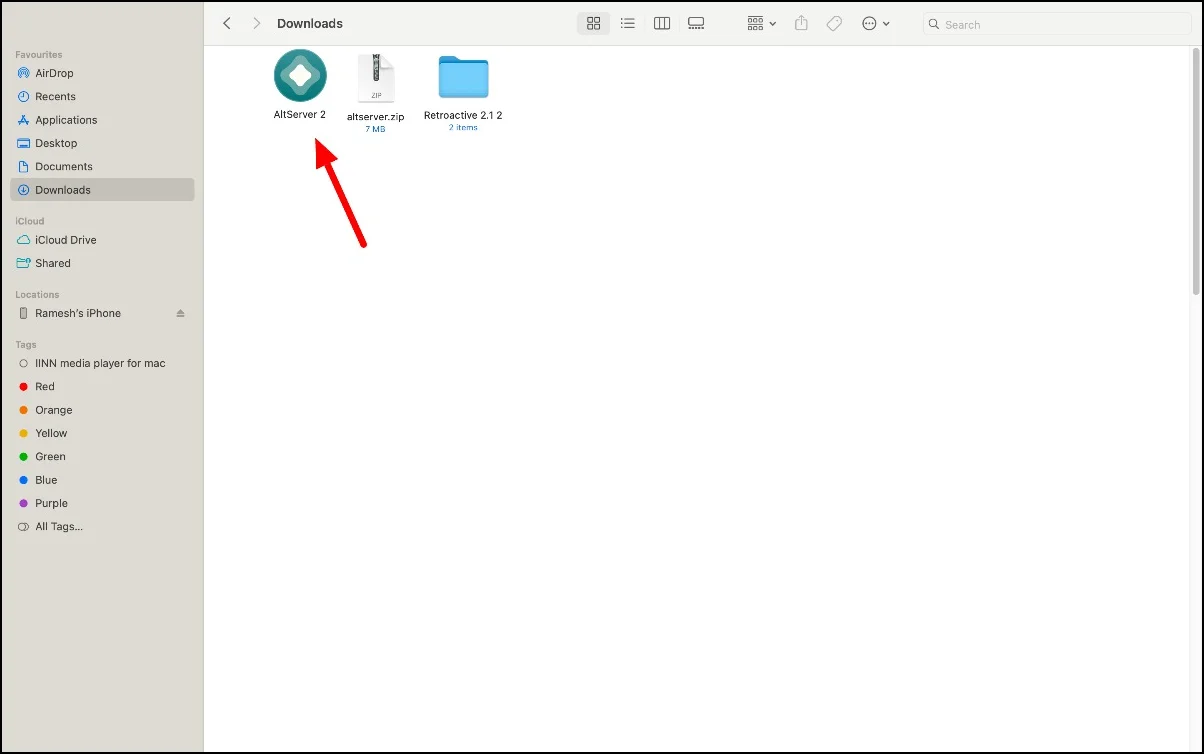This screenshot has height=754, width=1204.
Task: Filter by the Purple tag
Action: pos(102,503)
